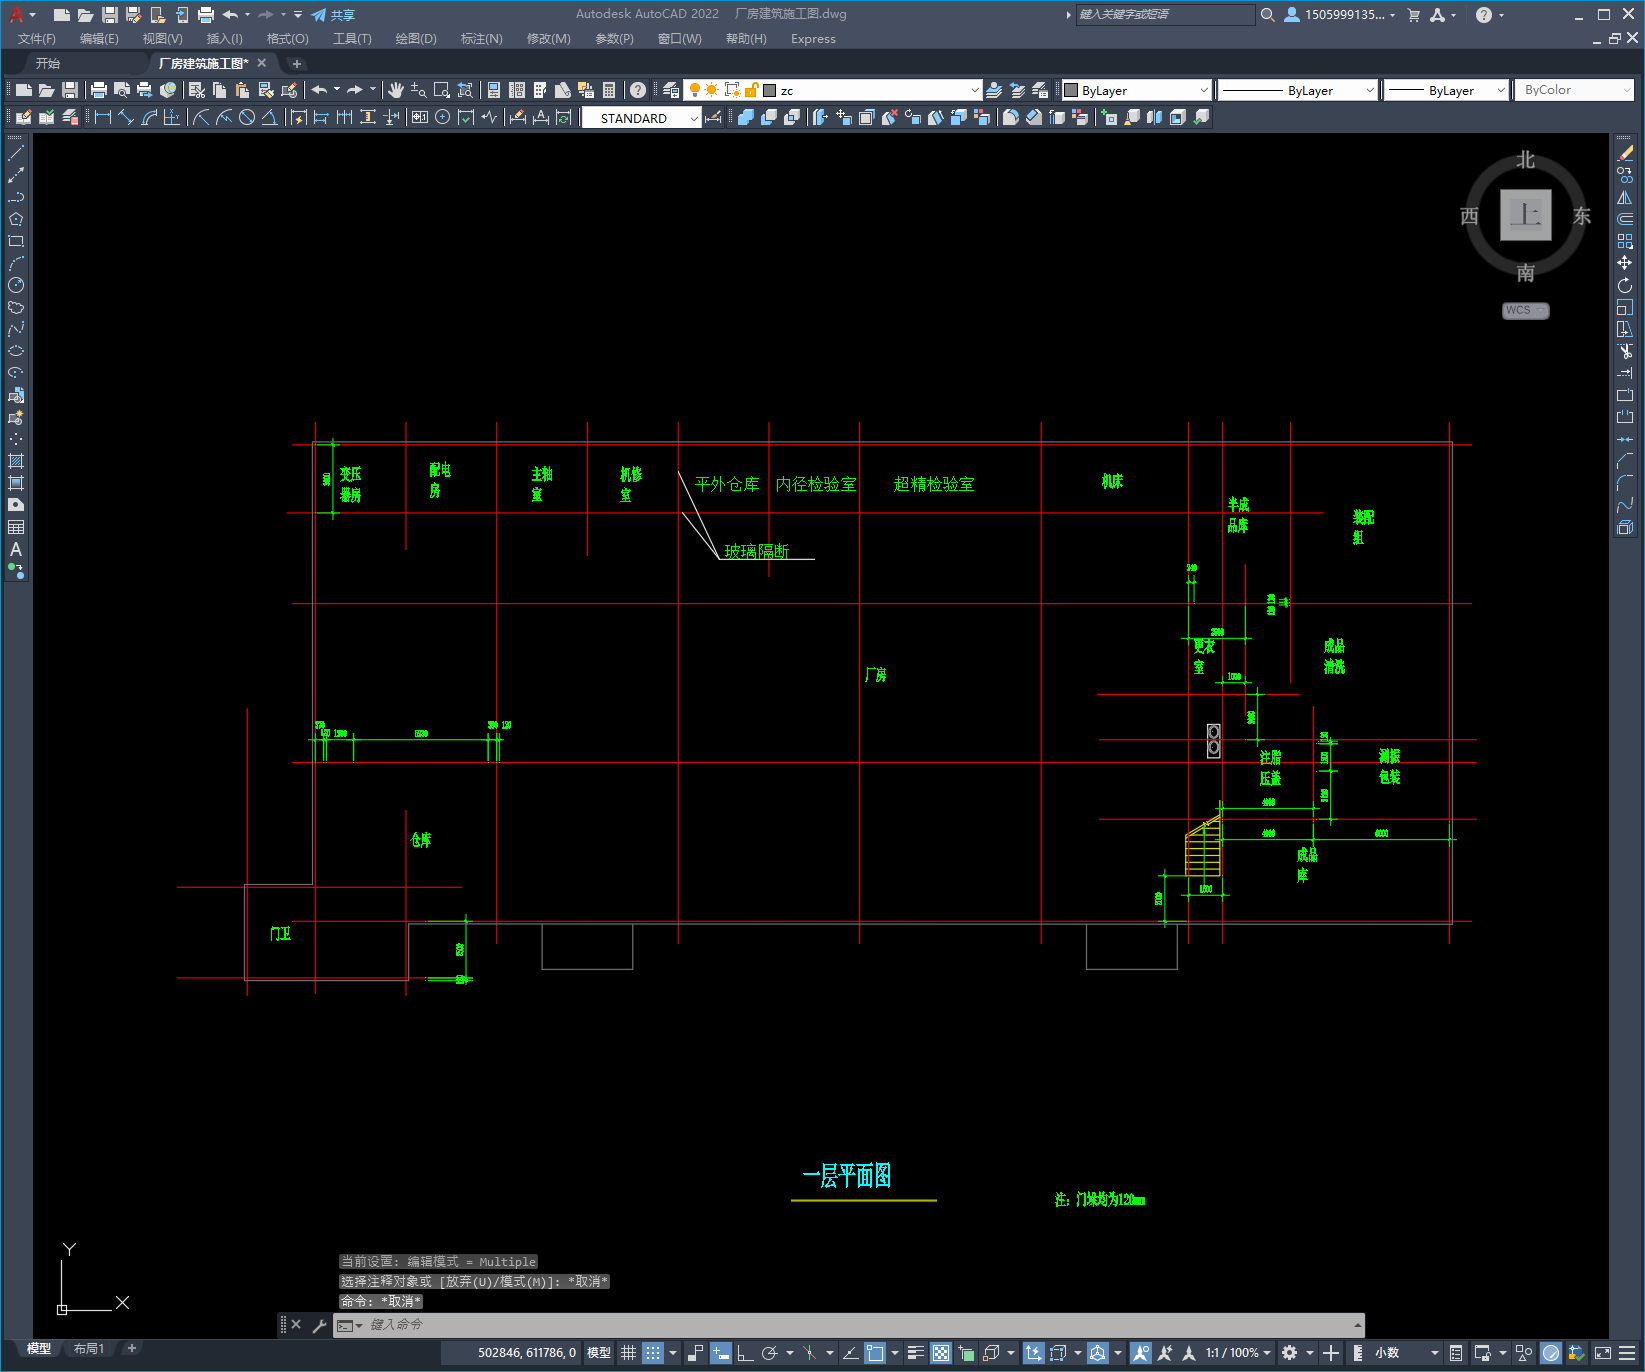Viewport: 1645px width, 1372px height.
Task: Select the Table tool
Action: point(15,527)
